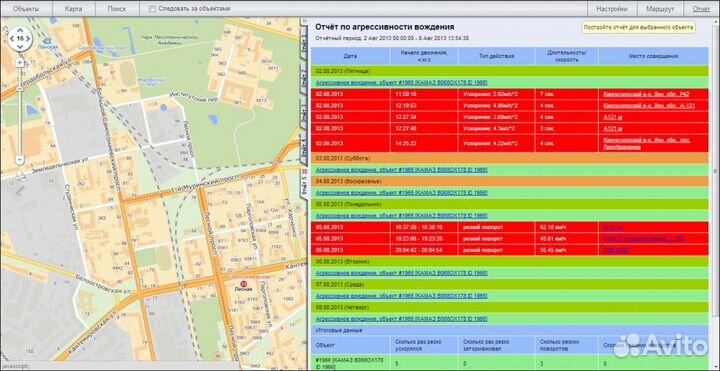Open the aggressive driving link under 02.08.2013
The image size is (720, 371).
401,83
